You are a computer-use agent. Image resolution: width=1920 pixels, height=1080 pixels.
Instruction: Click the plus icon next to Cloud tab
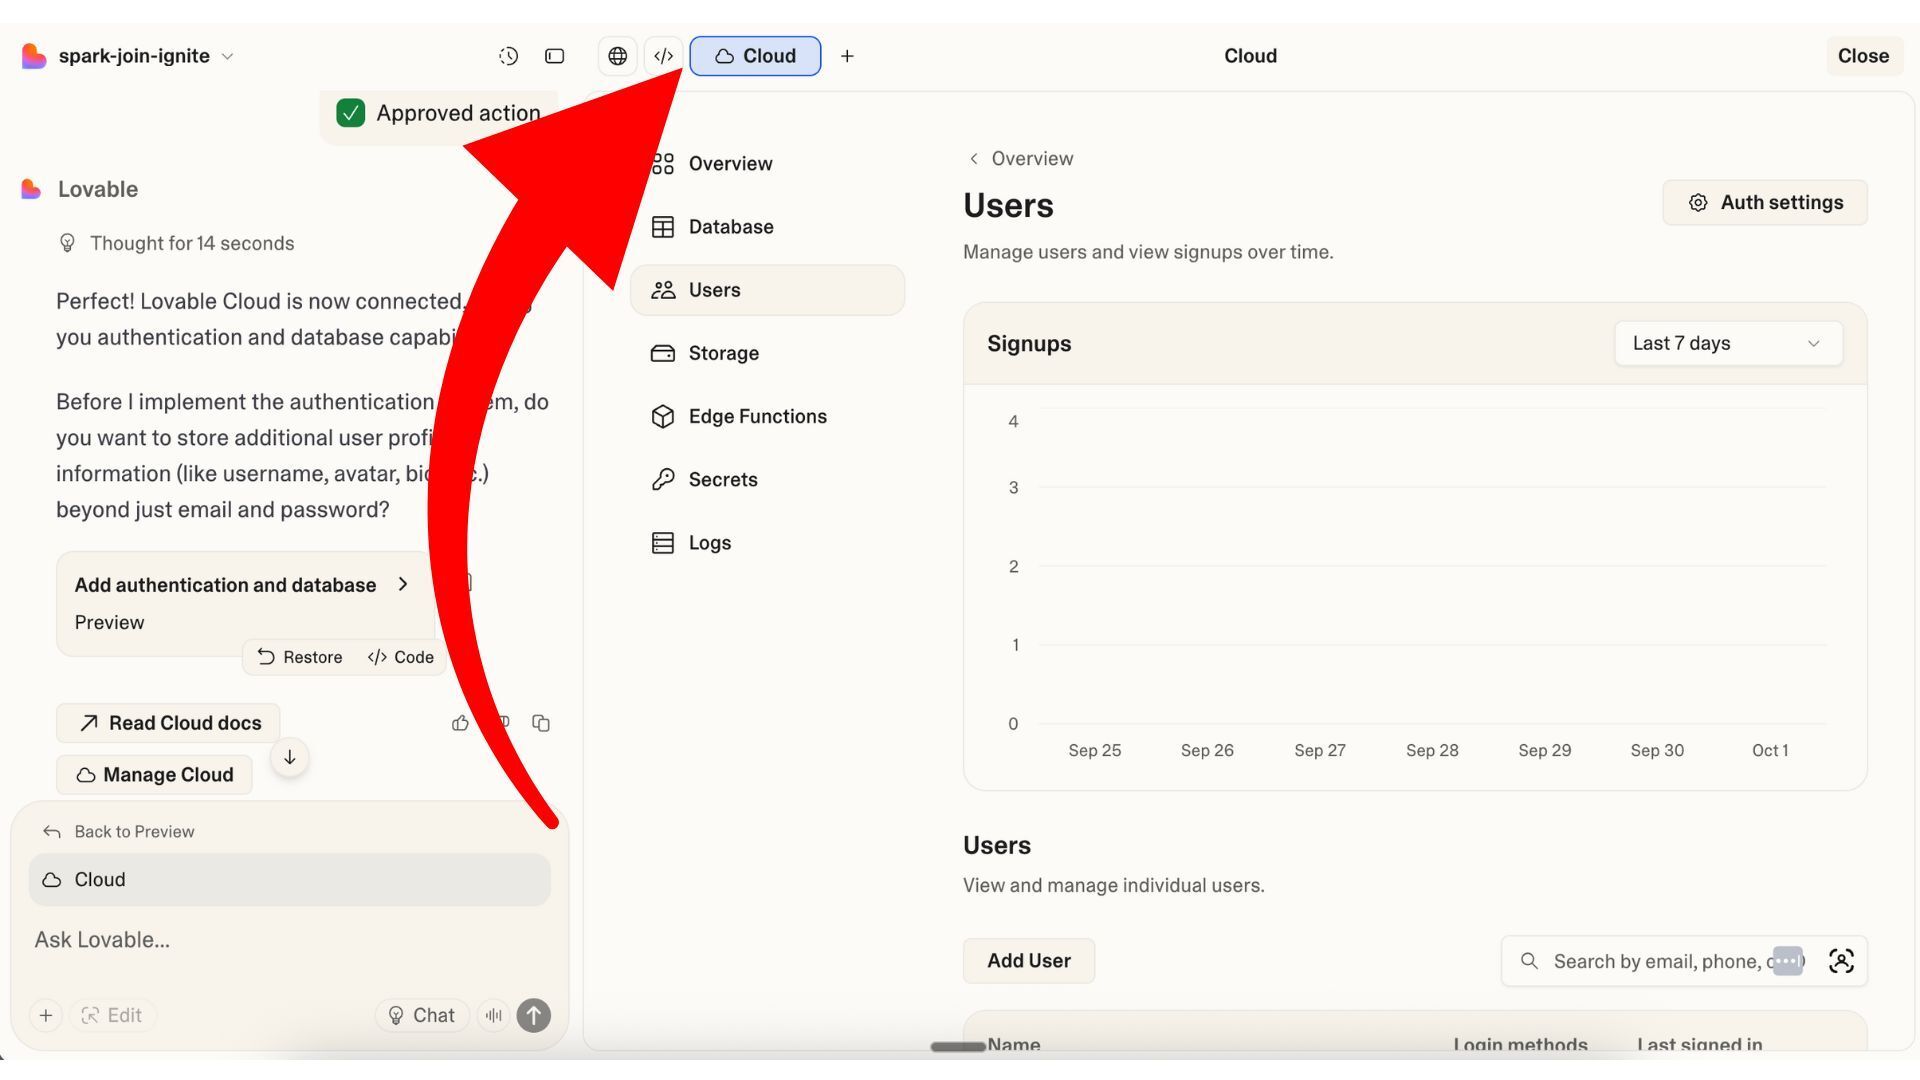pyautogui.click(x=847, y=57)
